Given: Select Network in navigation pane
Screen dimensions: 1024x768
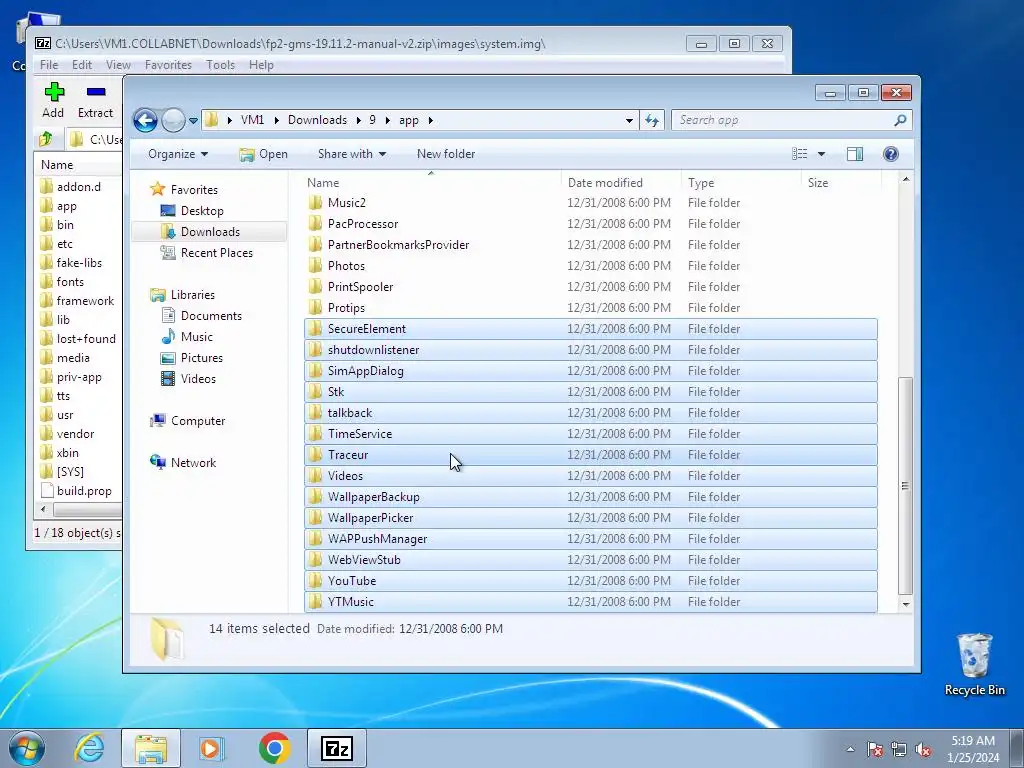Looking at the screenshot, I should (x=193, y=462).
